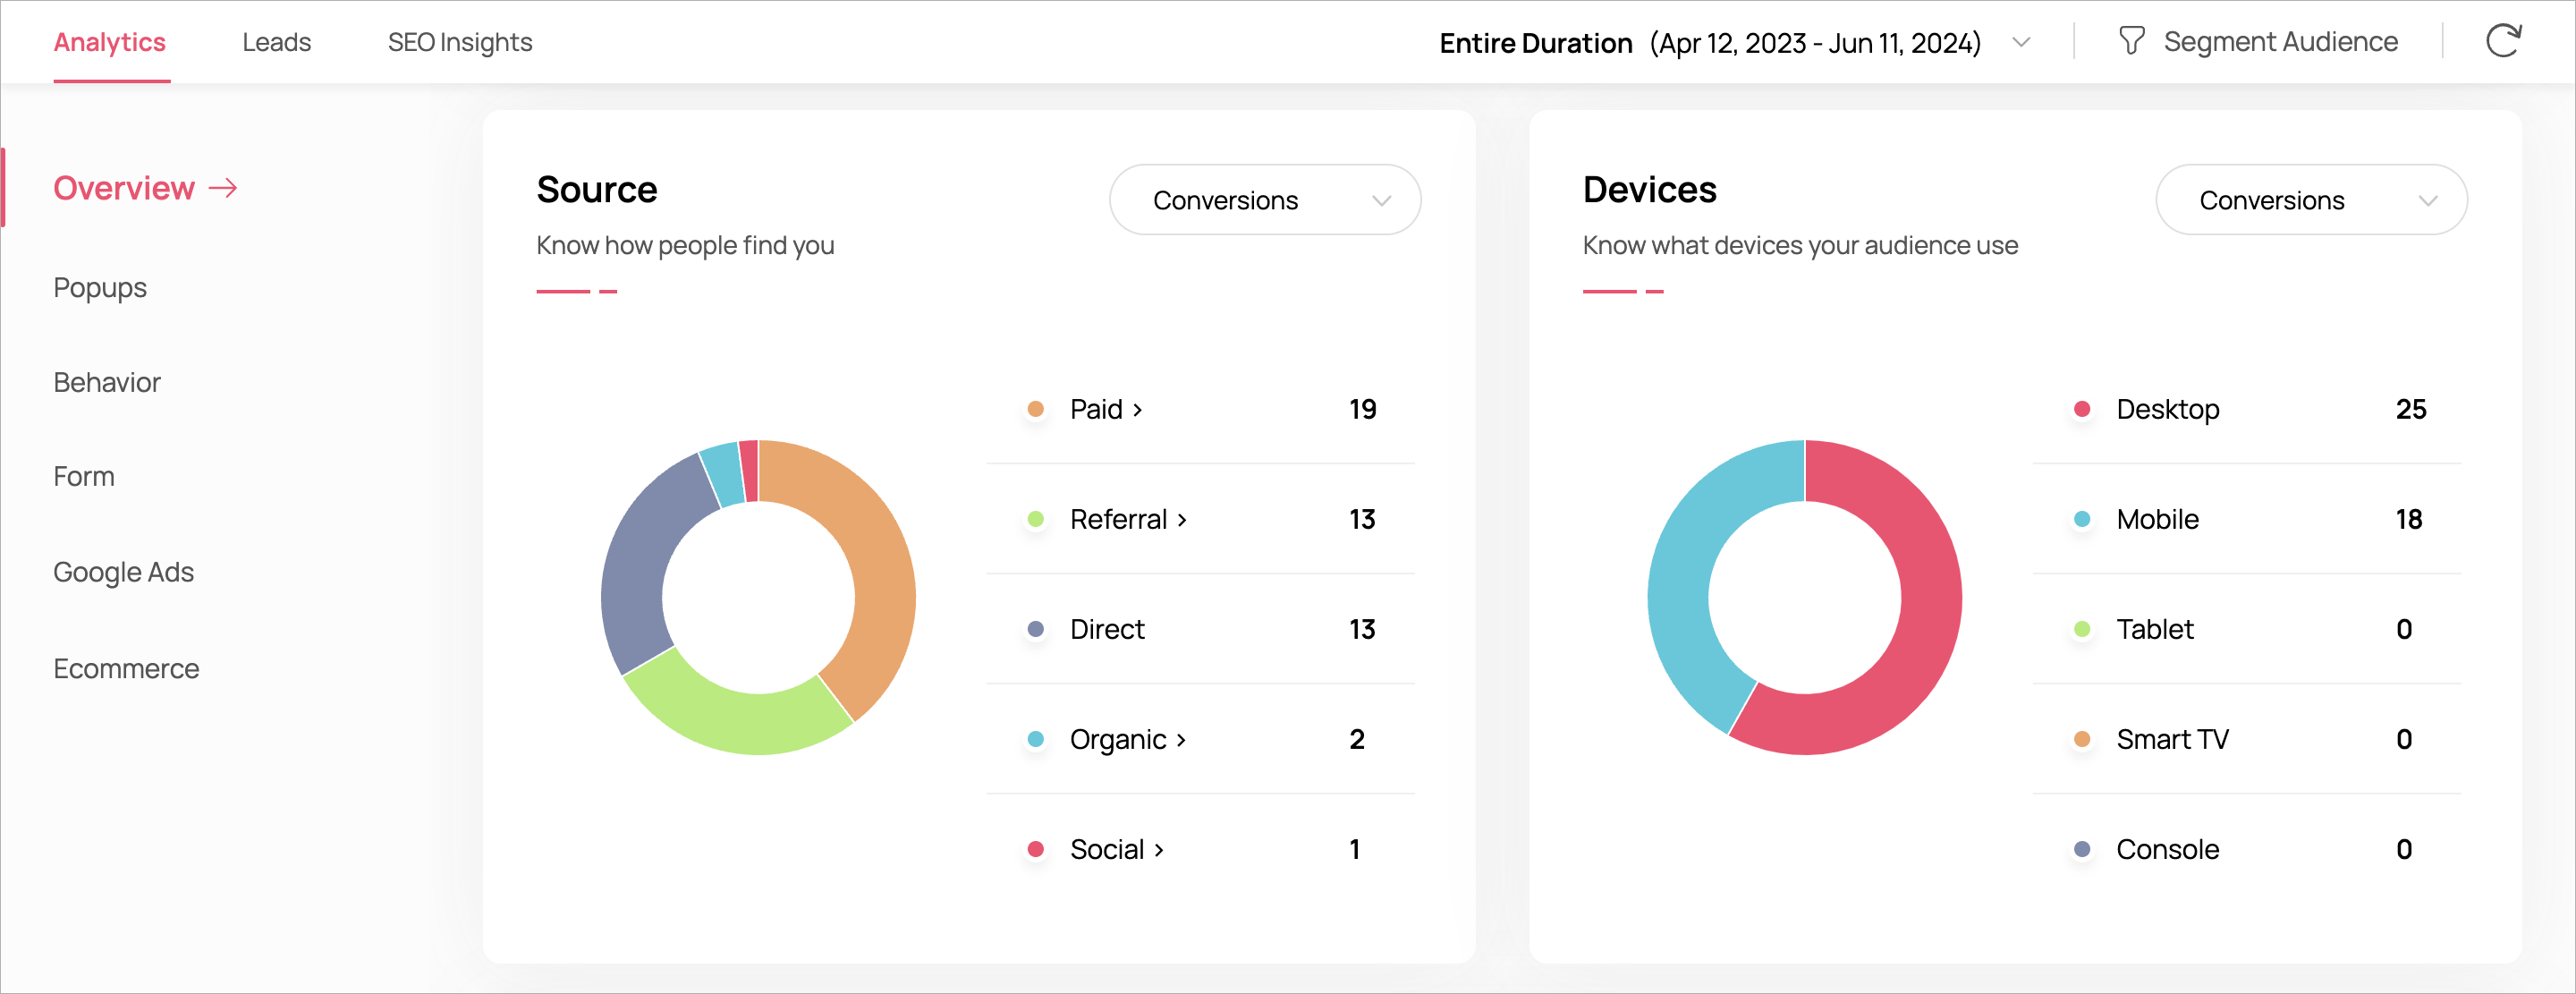The image size is (2576, 994).
Task: Click the refresh icon at top right
Action: (2503, 42)
